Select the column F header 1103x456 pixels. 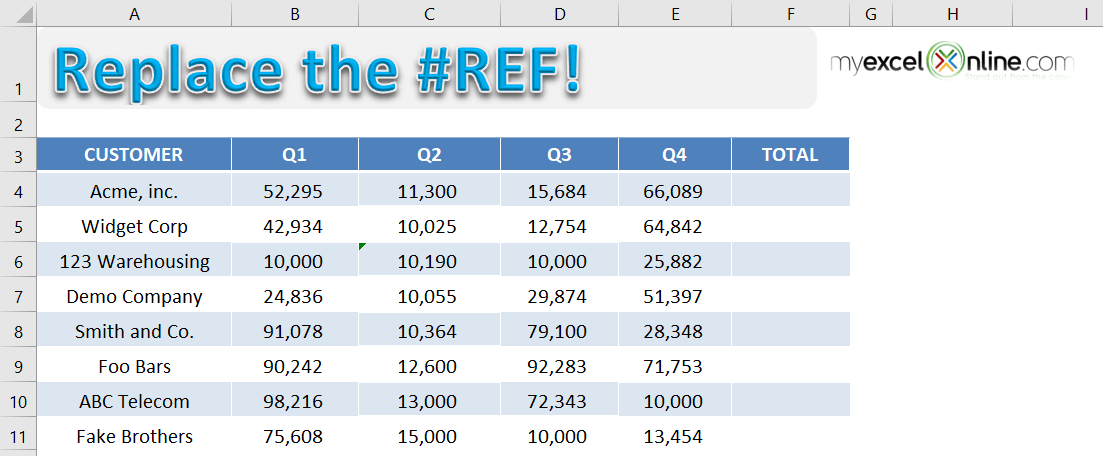point(790,13)
